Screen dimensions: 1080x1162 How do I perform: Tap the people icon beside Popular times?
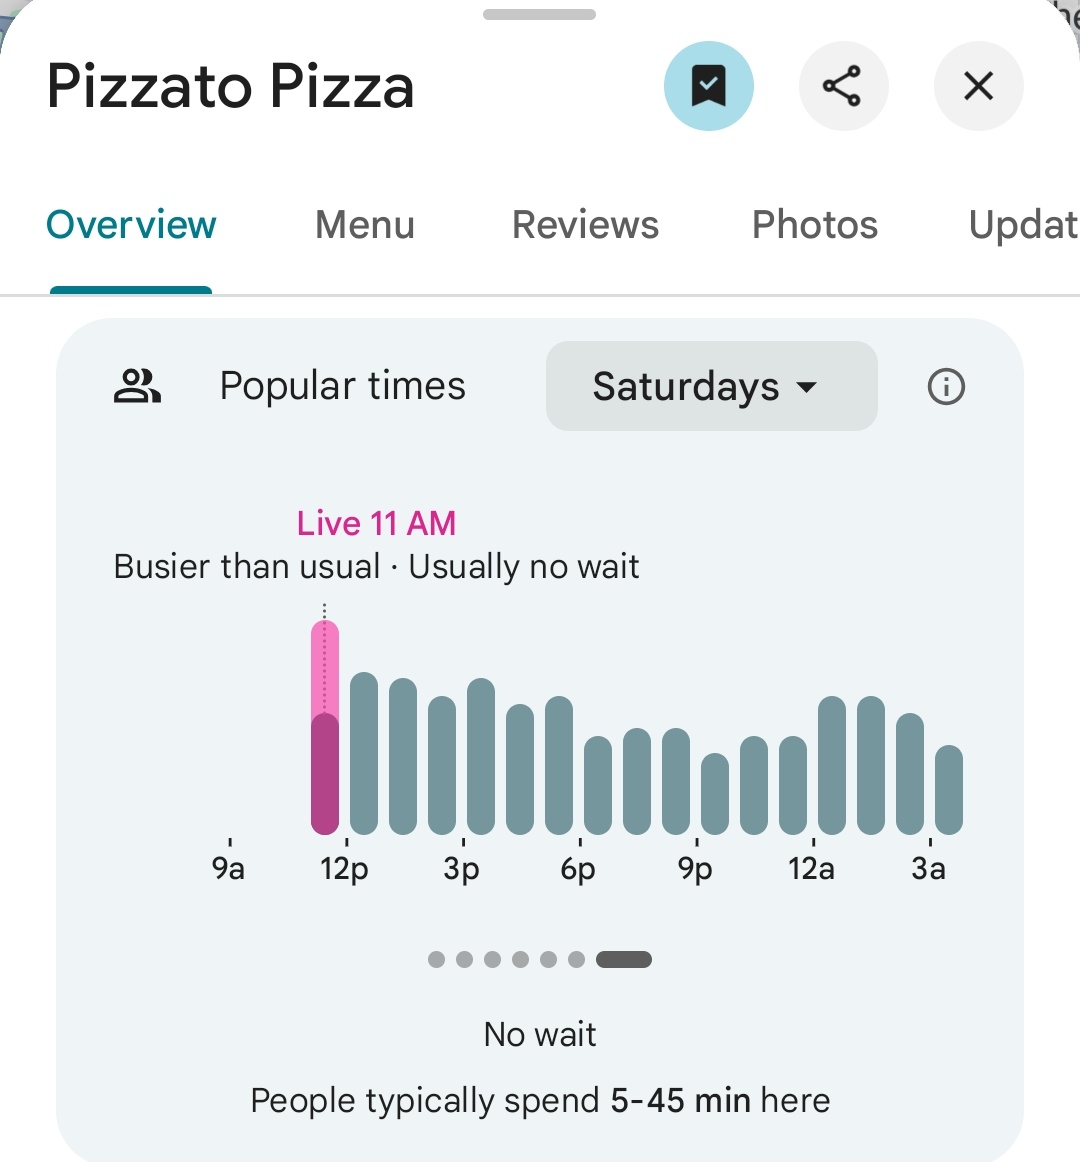pos(137,386)
